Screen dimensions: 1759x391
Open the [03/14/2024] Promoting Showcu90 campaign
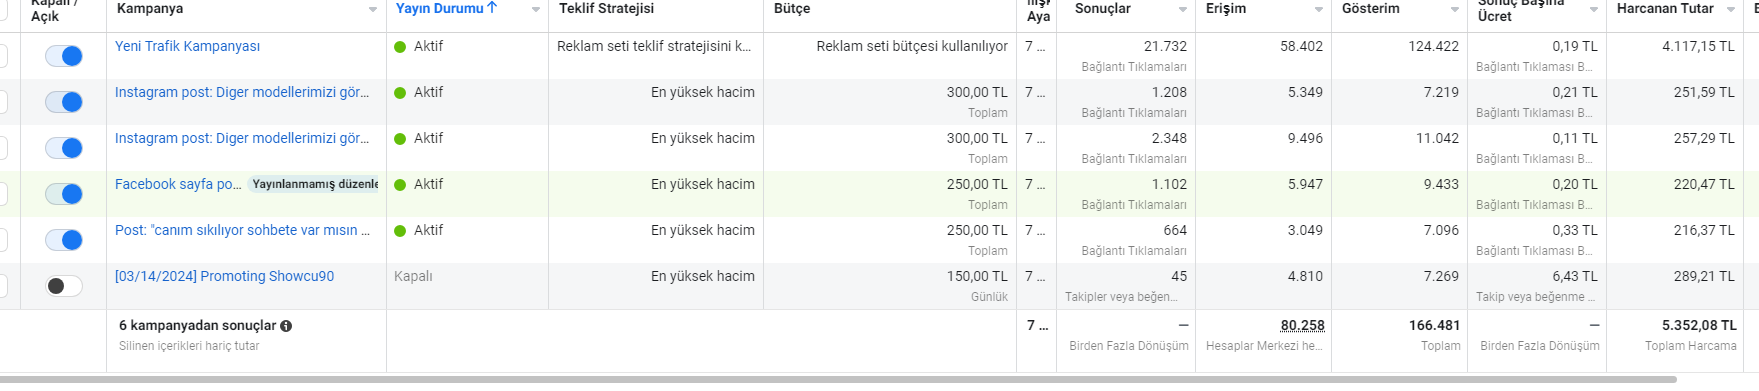224,276
